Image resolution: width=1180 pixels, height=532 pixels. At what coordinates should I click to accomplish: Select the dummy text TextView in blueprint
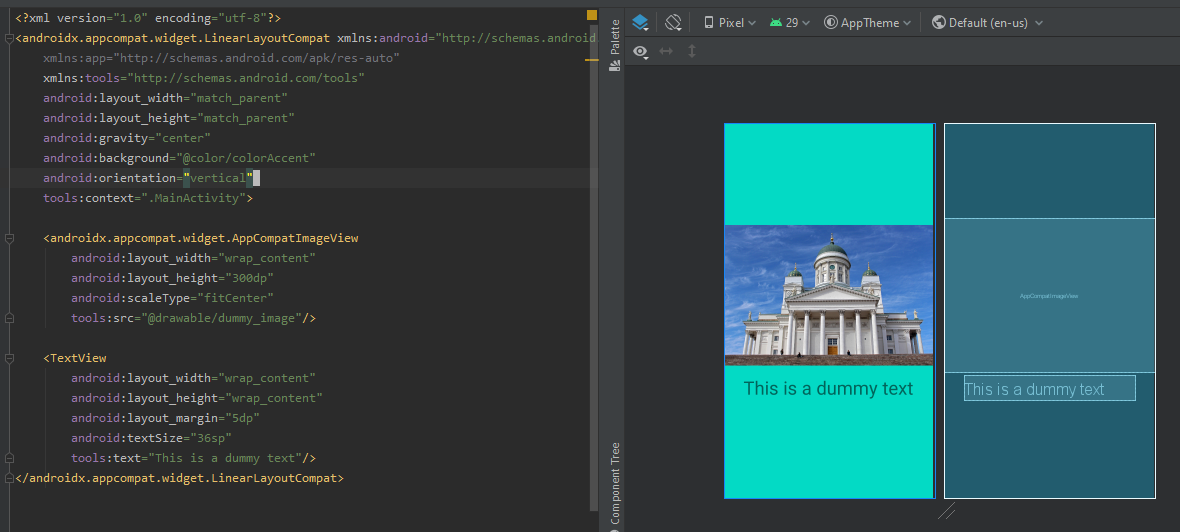point(1049,388)
